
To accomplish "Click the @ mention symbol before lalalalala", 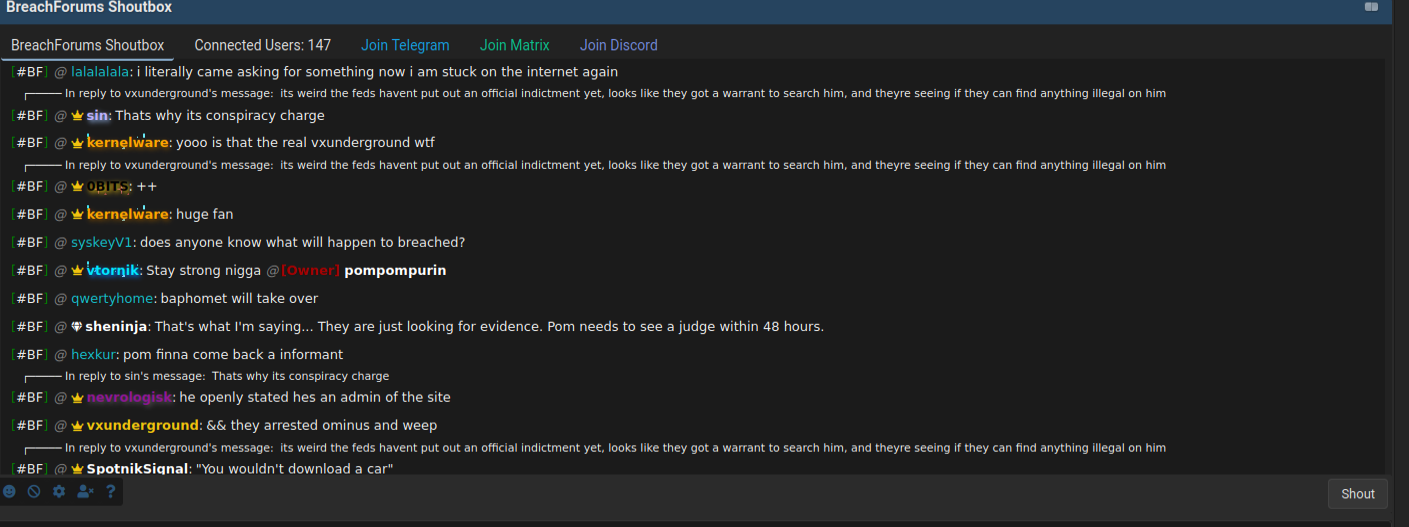I will 60,72.
